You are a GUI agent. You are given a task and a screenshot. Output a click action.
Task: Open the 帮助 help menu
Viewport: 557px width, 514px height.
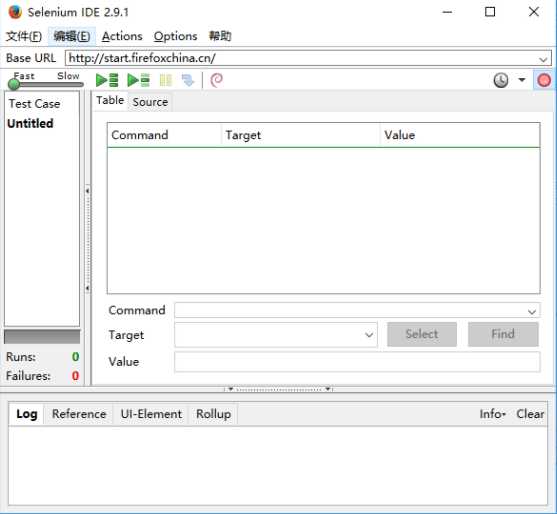(220, 36)
